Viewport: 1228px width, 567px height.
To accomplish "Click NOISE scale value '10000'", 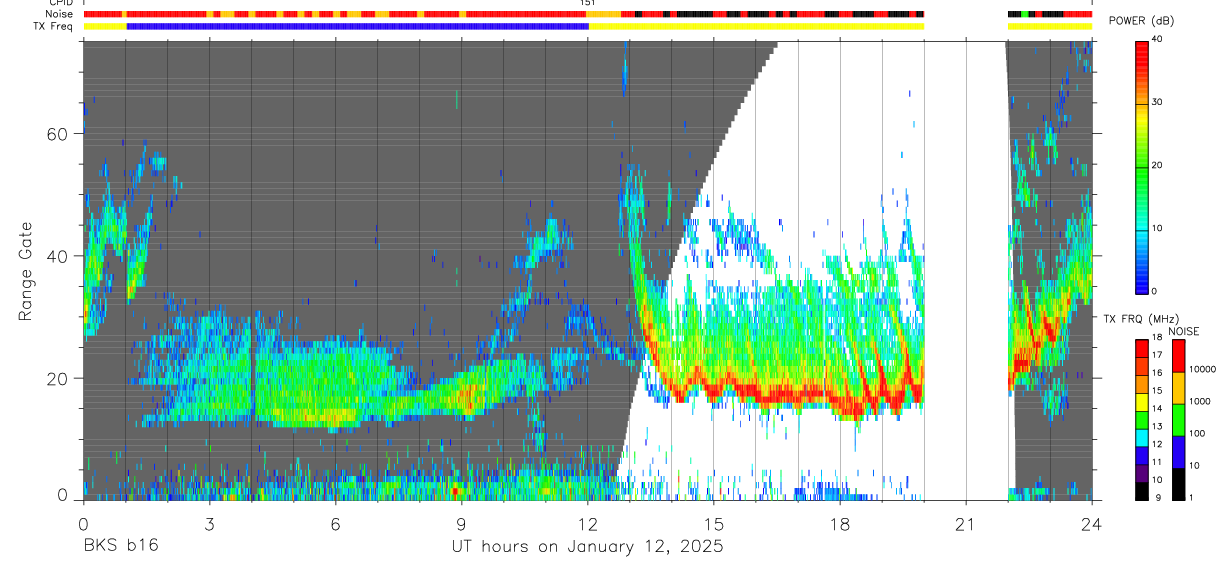I will [x=1202, y=369].
